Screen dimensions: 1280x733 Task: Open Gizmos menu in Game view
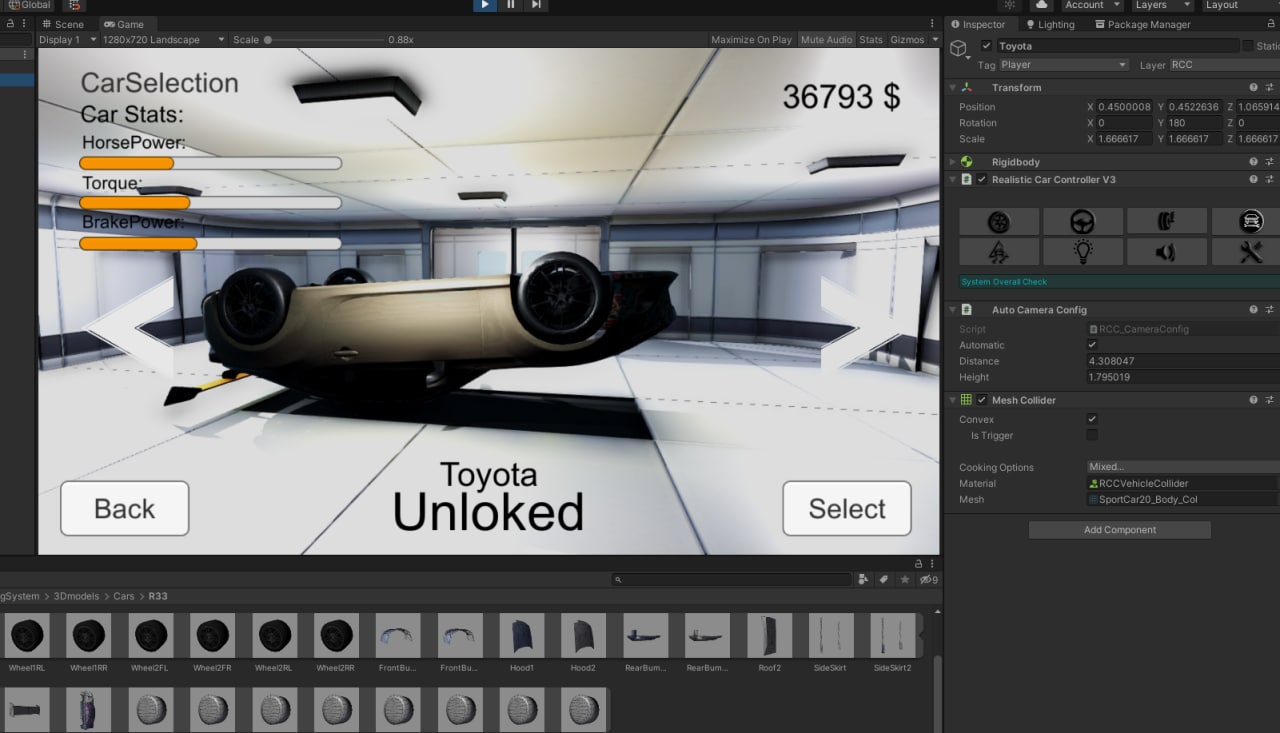pyautogui.click(x=914, y=40)
